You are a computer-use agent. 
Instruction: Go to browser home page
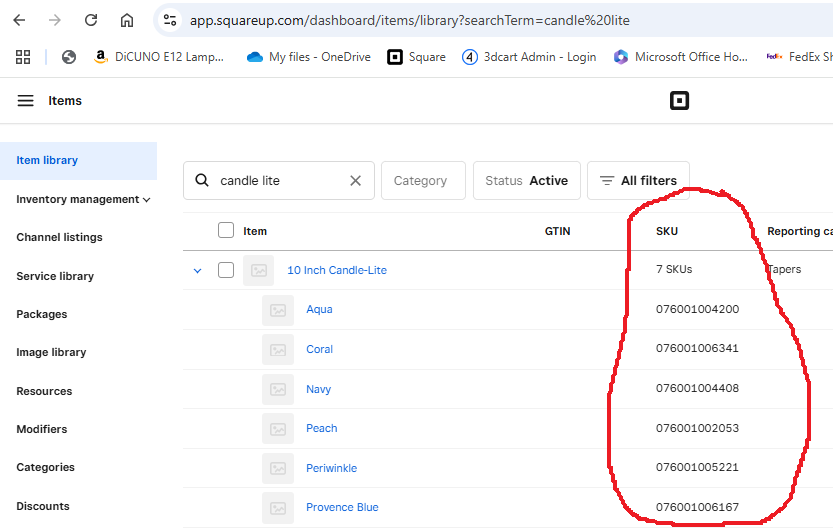(127, 20)
